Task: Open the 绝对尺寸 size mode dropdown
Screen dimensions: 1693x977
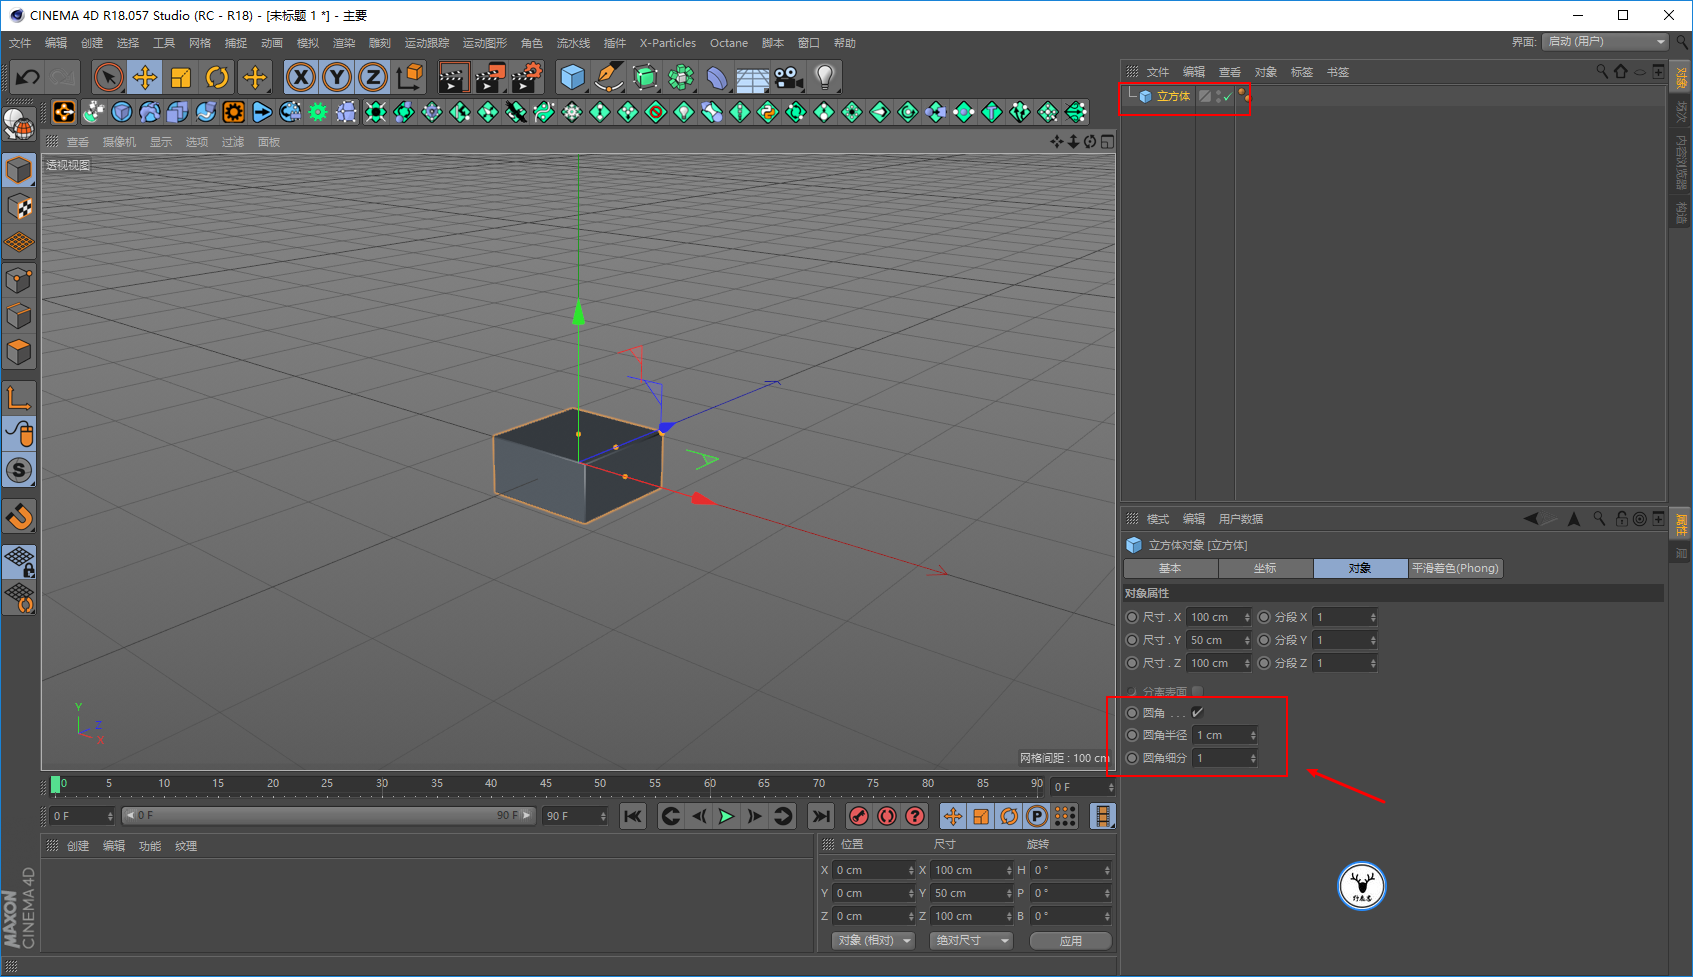Action: pyautogui.click(x=971, y=941)
